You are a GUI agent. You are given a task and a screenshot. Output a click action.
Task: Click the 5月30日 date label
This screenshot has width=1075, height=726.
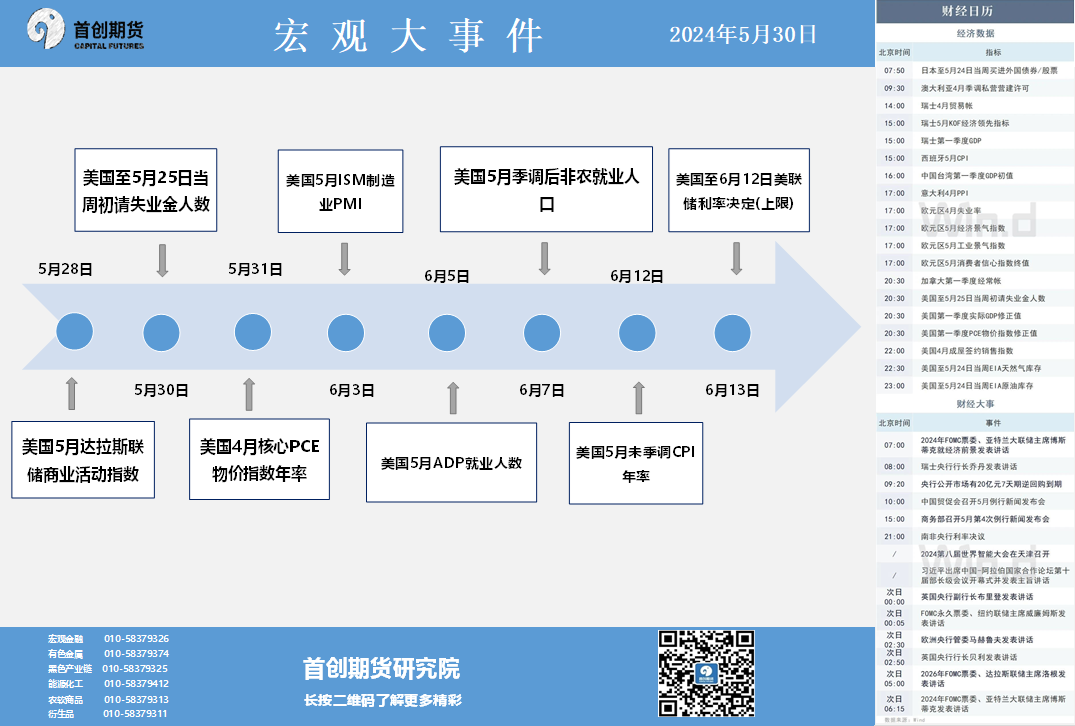(x=161, y=390)
